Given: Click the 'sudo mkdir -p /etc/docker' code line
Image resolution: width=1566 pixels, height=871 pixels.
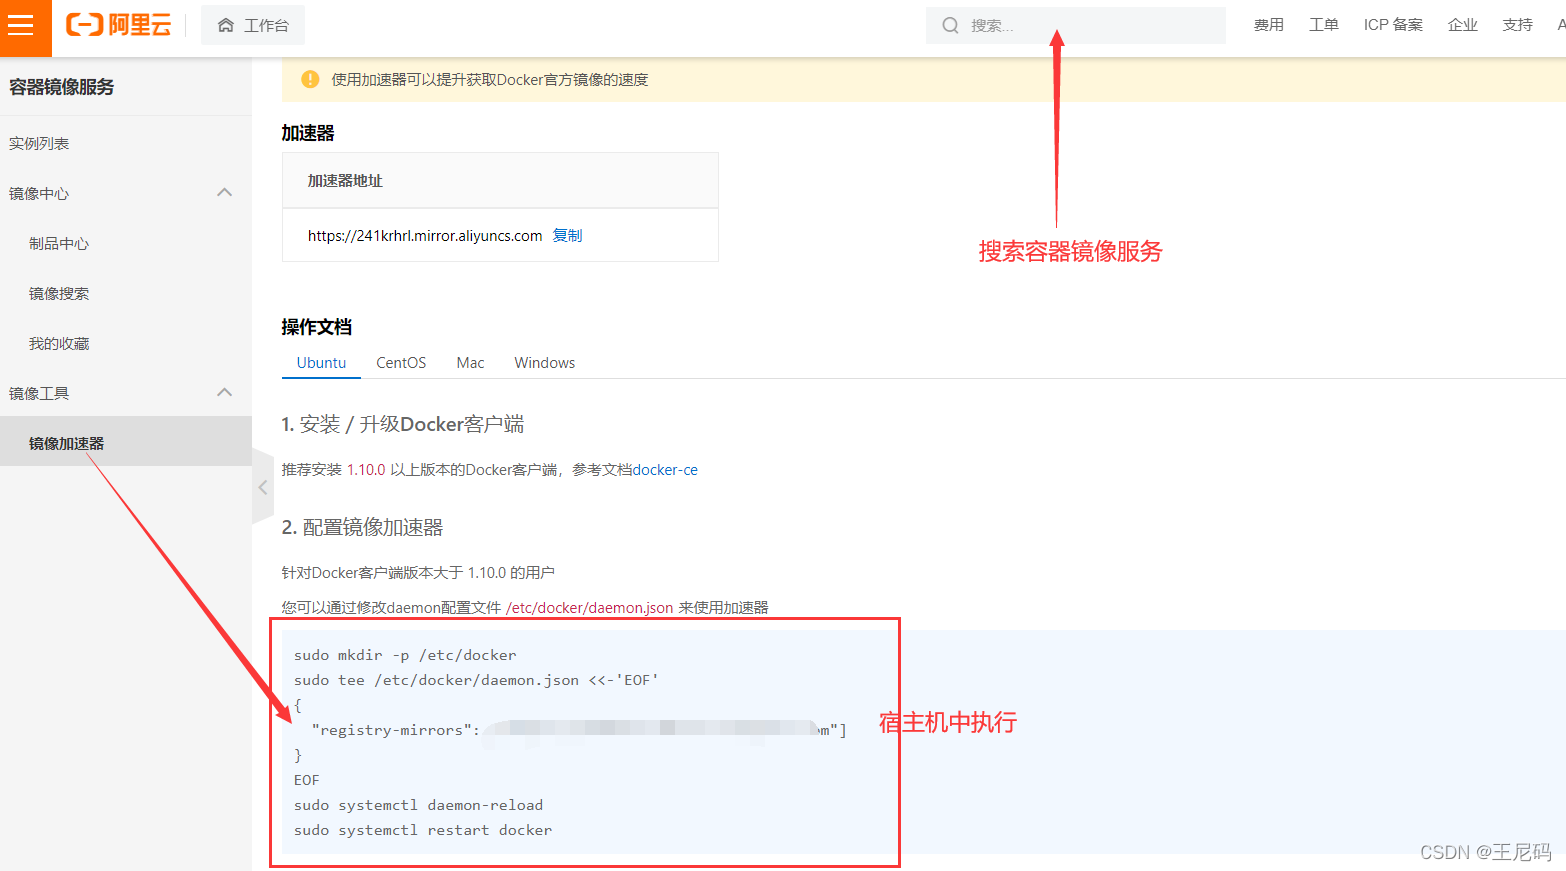Looking at the screenshot, I should [x=405, y=655].
